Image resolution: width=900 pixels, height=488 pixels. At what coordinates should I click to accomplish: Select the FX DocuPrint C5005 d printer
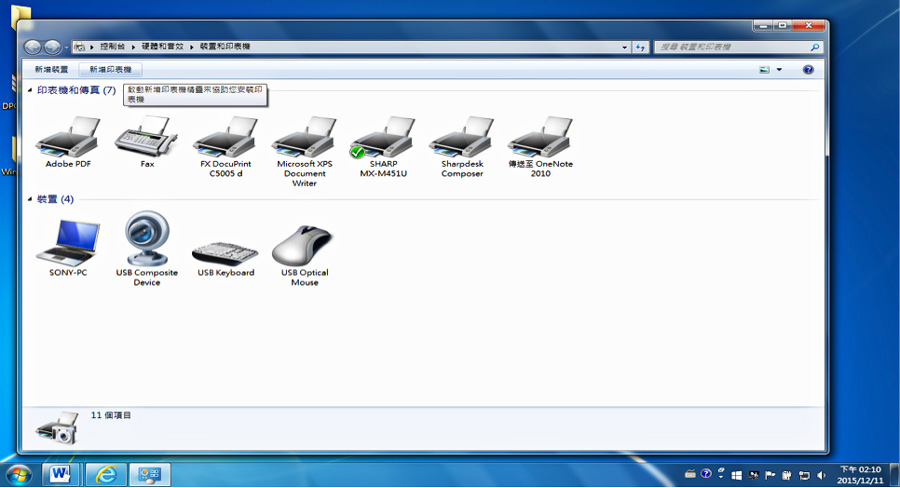226,146
